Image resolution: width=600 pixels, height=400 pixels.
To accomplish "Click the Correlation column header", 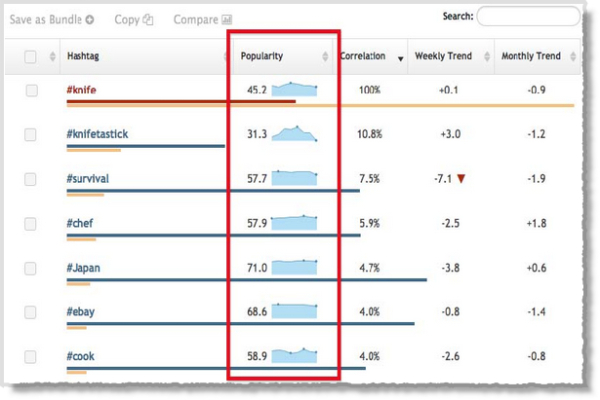I will tap(370, 56).
